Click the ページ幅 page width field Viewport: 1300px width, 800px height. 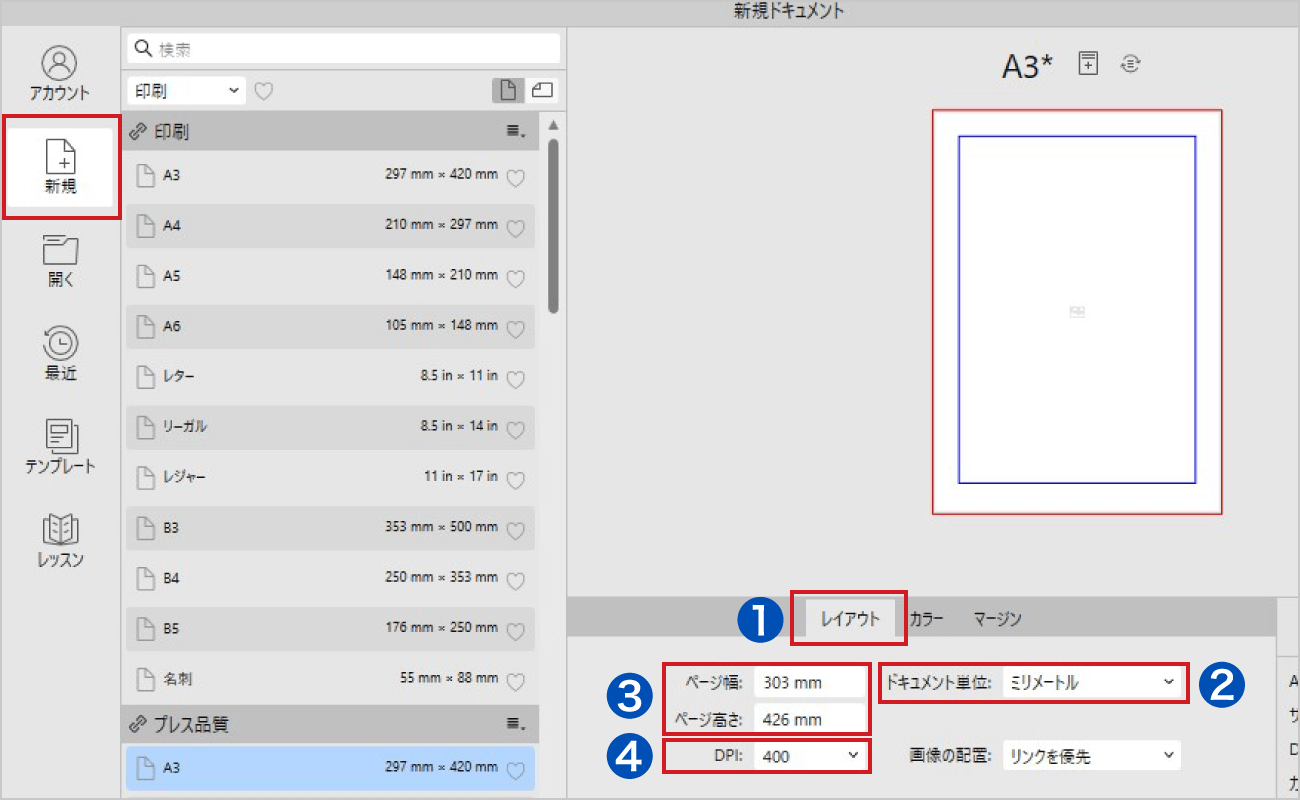(808, 683)
